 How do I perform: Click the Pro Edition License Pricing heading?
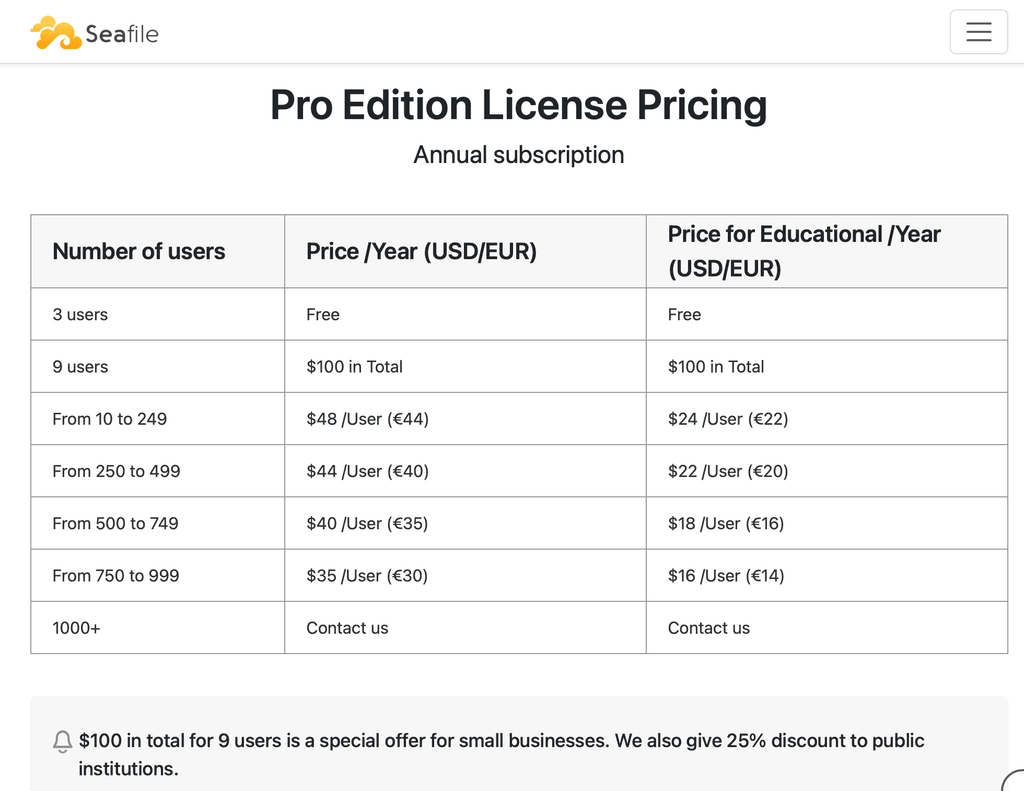[518, 105]
